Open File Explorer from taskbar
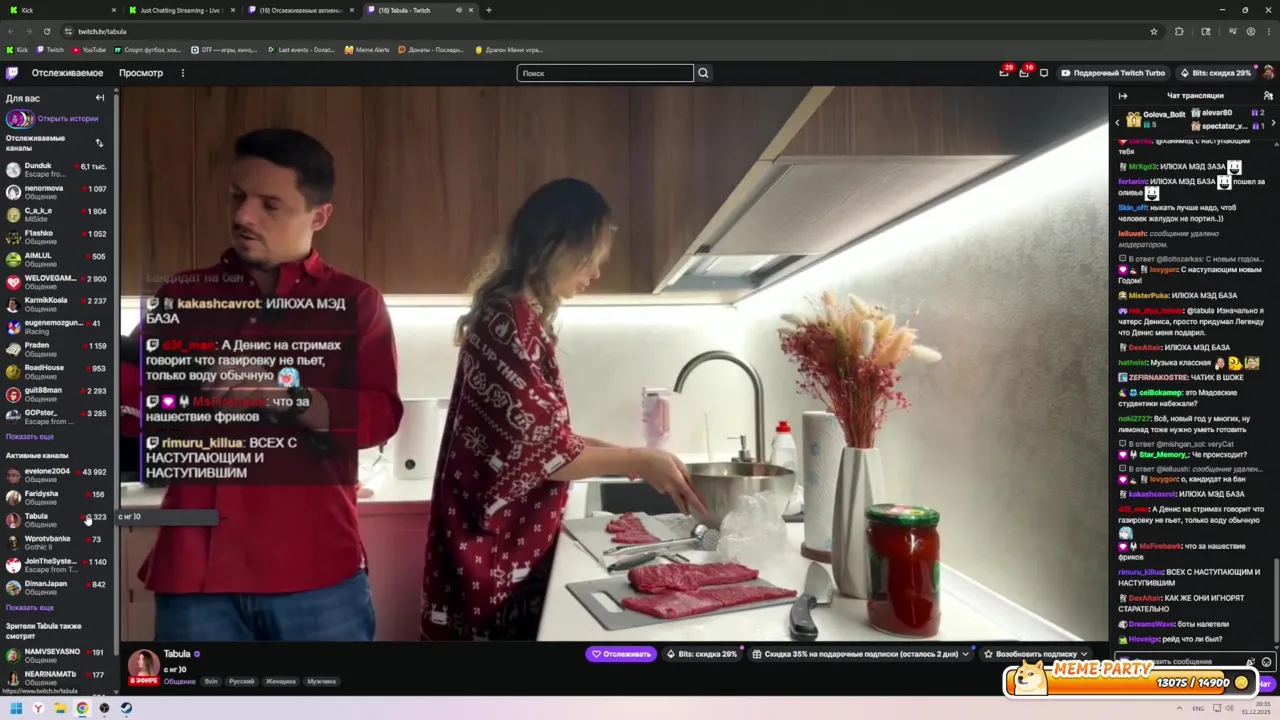The height and width of the screenshot is (720, 1280). pos(60,708)
